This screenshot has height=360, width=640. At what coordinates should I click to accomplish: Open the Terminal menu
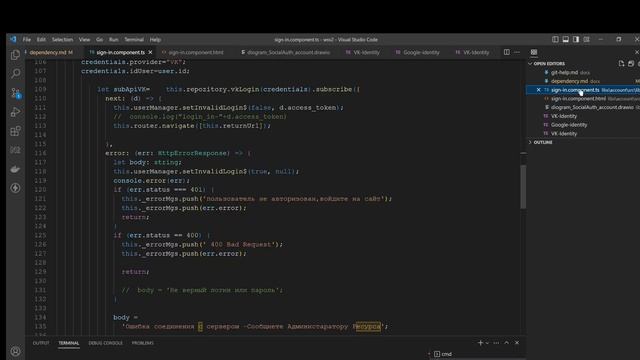134,40
